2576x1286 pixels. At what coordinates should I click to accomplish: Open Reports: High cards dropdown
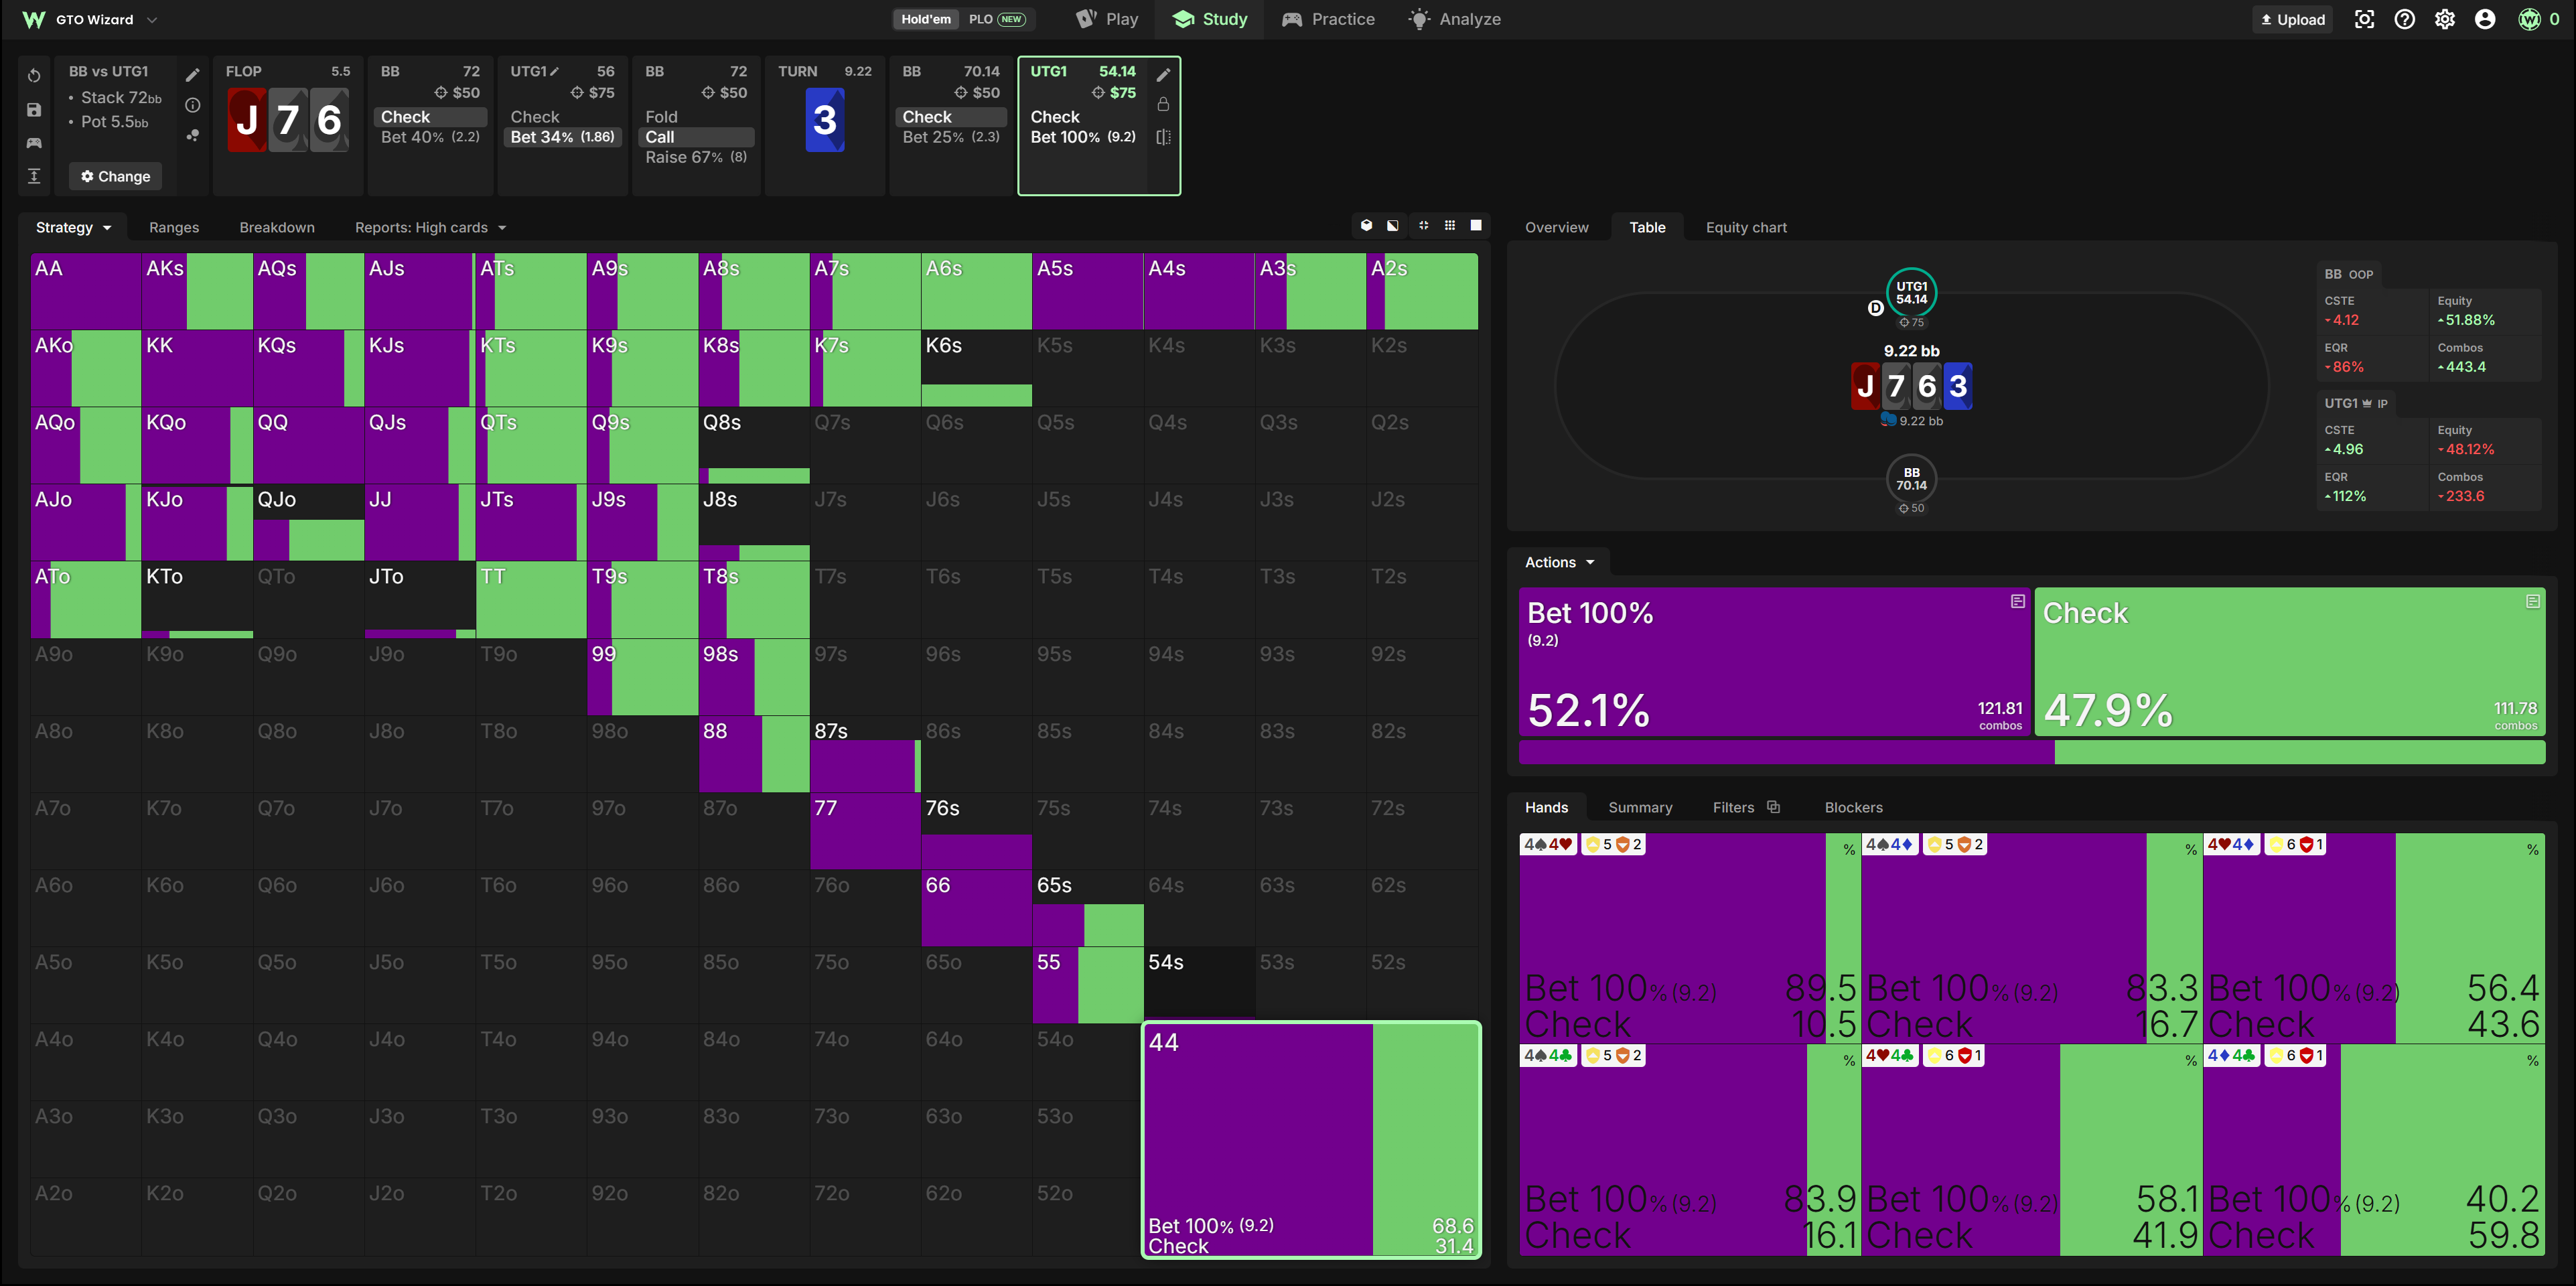tap(430, 227)
